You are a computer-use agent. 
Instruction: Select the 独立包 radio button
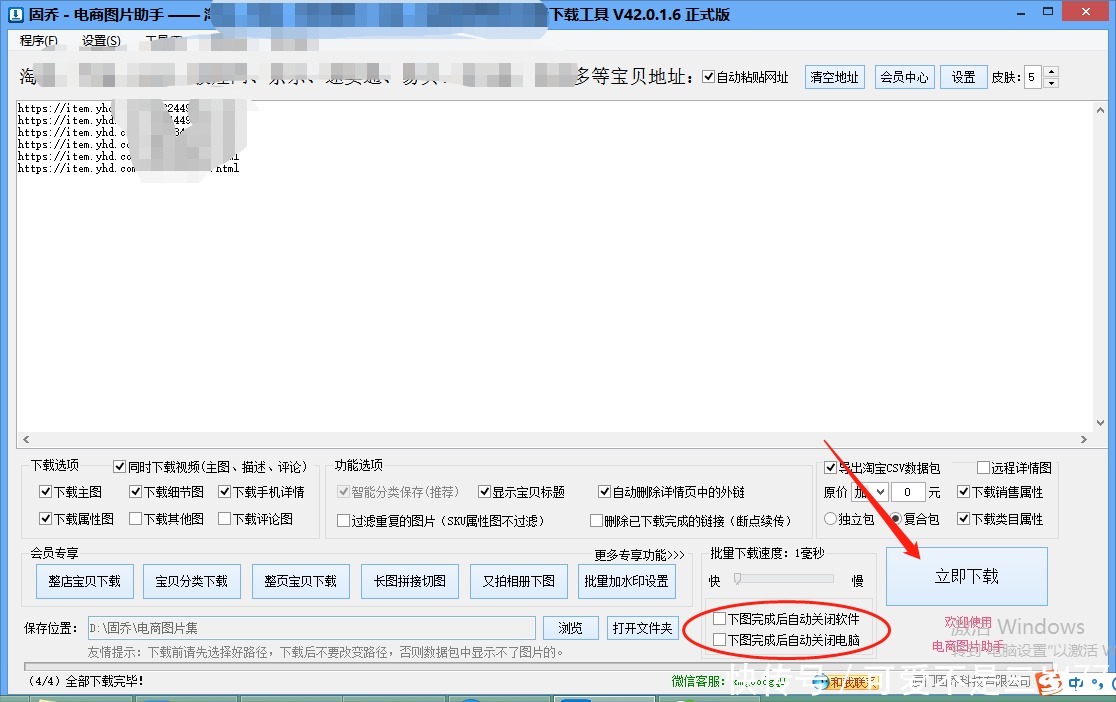coord(831,518)
